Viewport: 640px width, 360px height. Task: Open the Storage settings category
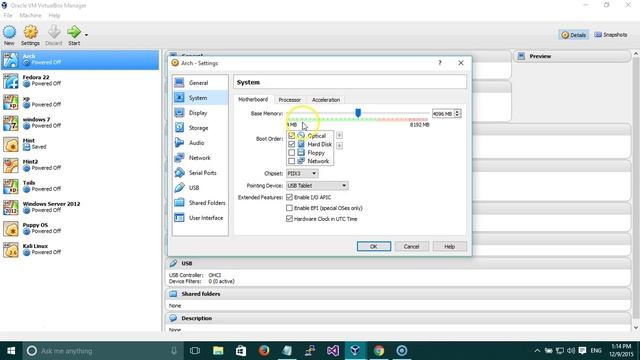(200, 128)
